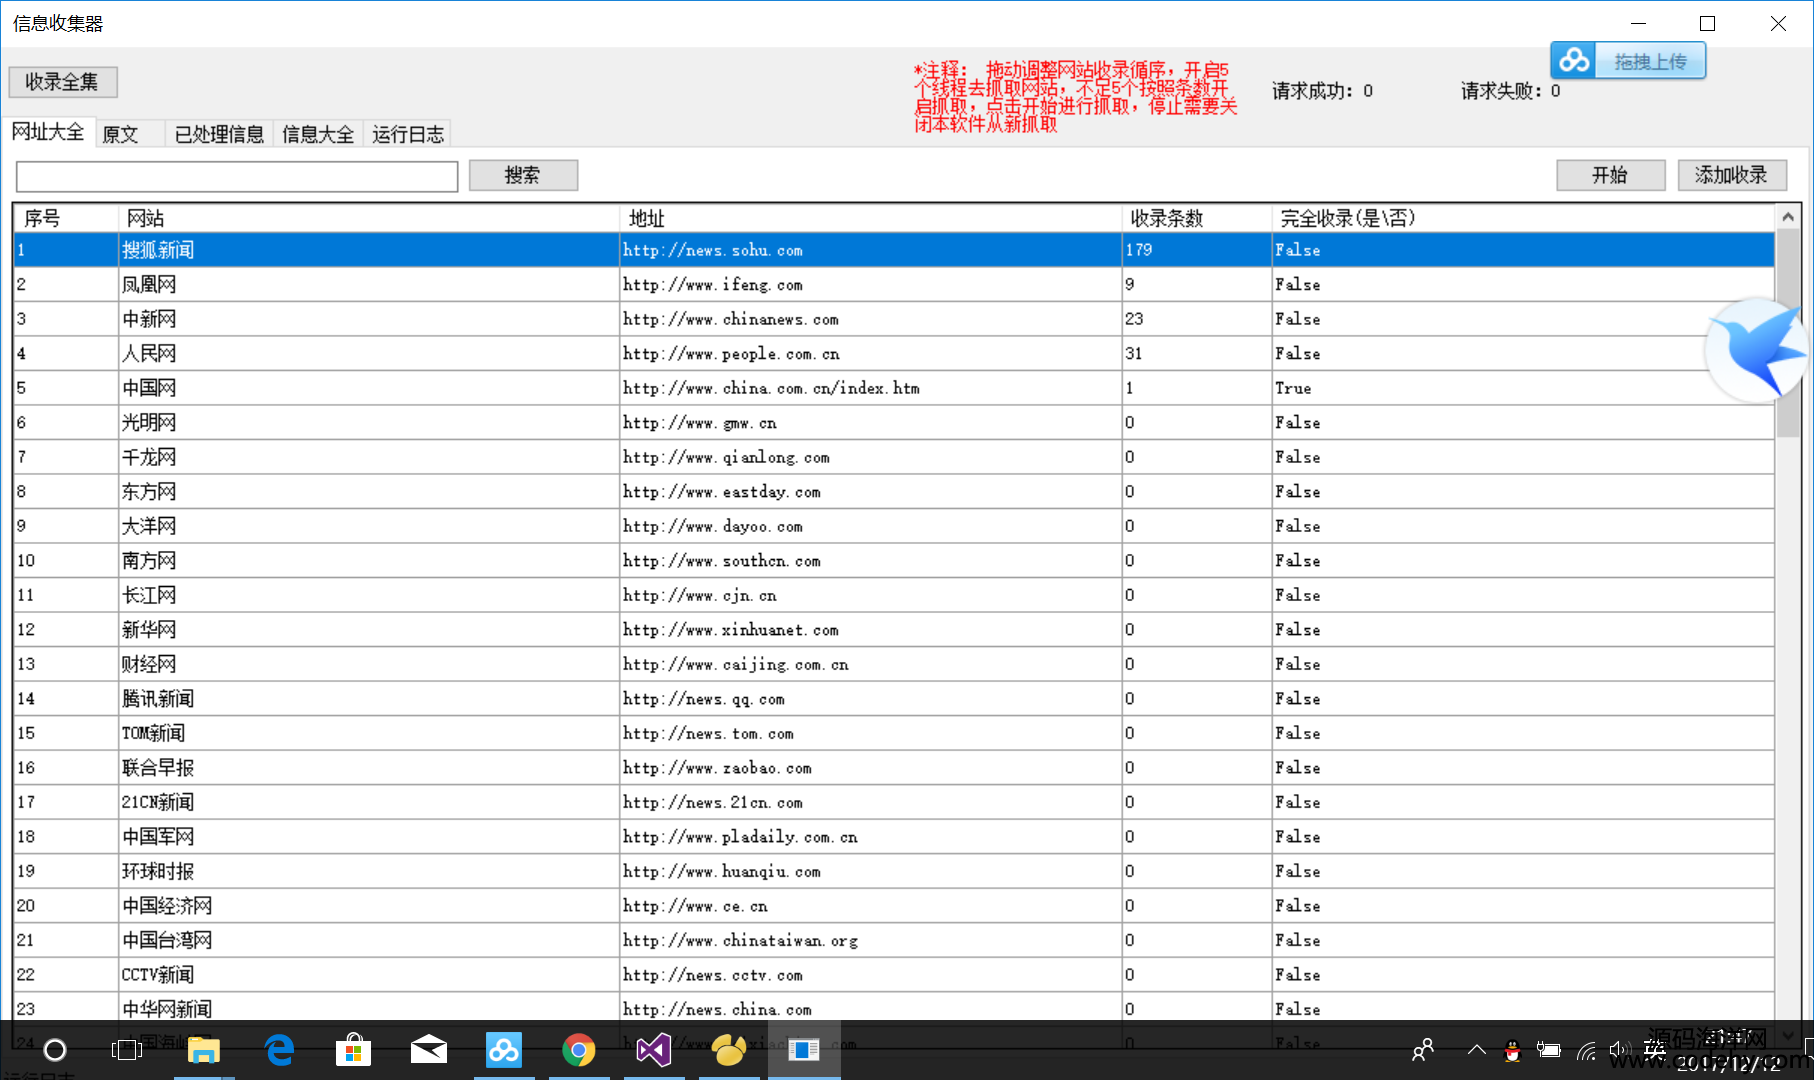This screenshot has height=1080, width=1814.
Task: Click the 搜索 button
Action: (523, 175)
